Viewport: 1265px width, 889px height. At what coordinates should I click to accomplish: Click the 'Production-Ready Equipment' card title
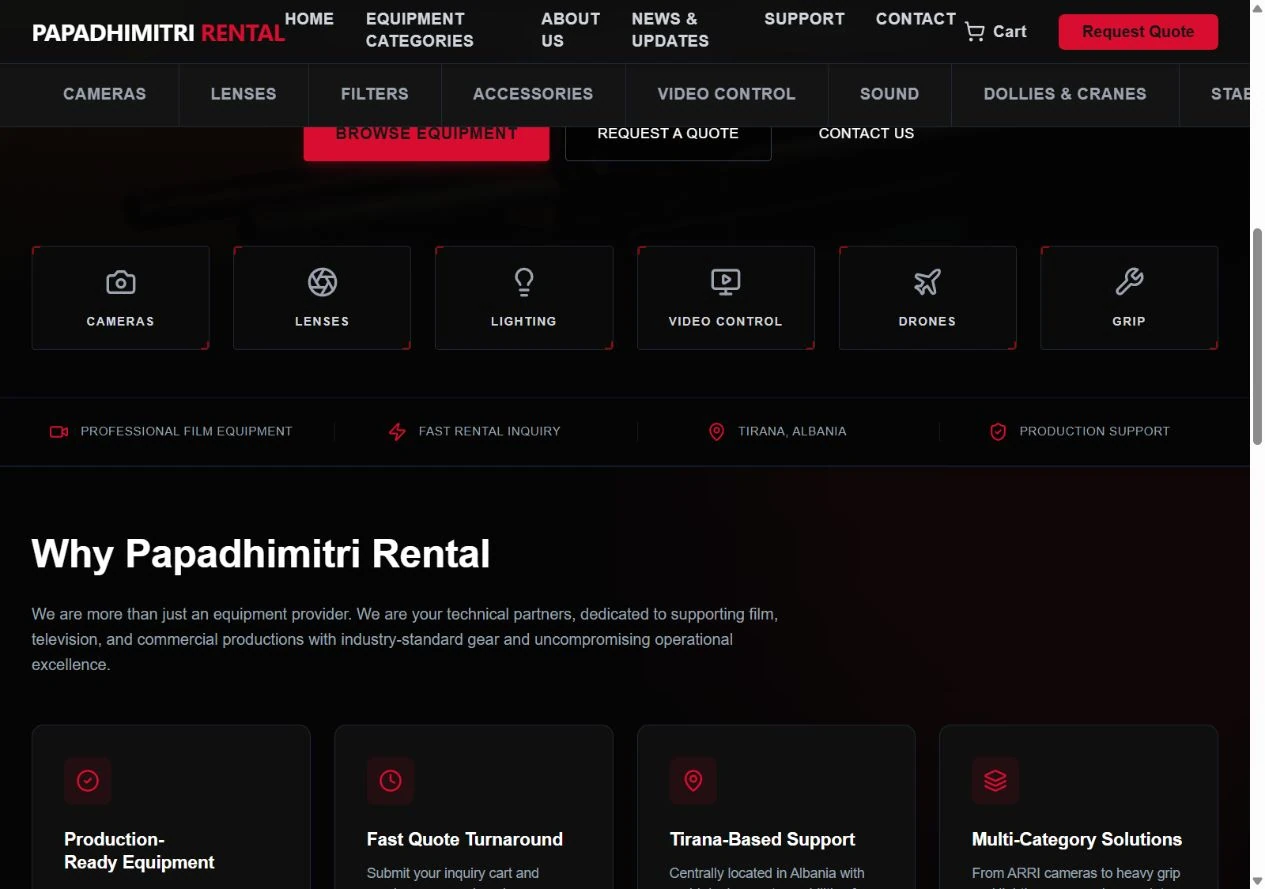[140, 851]
